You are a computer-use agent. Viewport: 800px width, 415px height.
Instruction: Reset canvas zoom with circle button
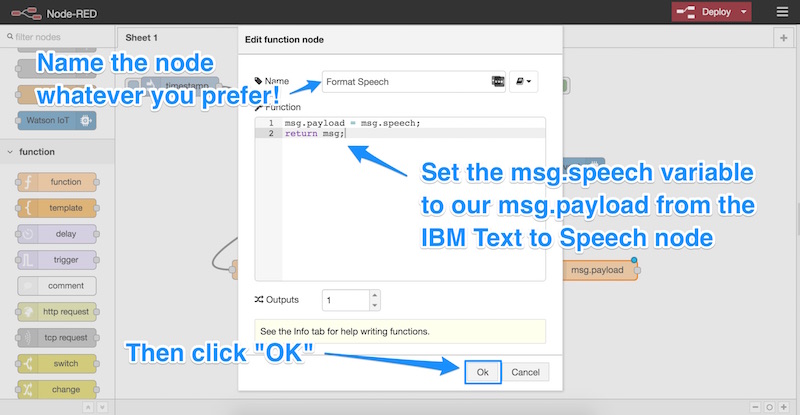click(769, 407)
